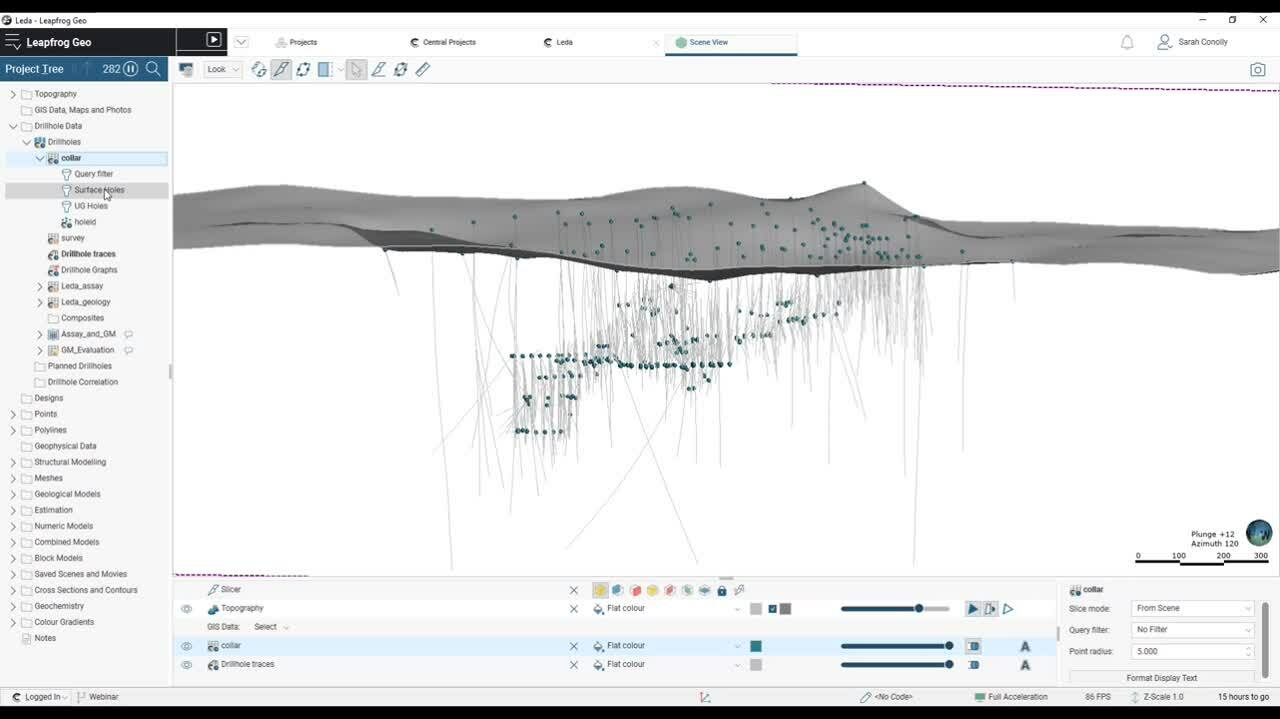Open the Leapfrog Geo hamburger menu
The image size is (1280, 719).
point(13,42)
